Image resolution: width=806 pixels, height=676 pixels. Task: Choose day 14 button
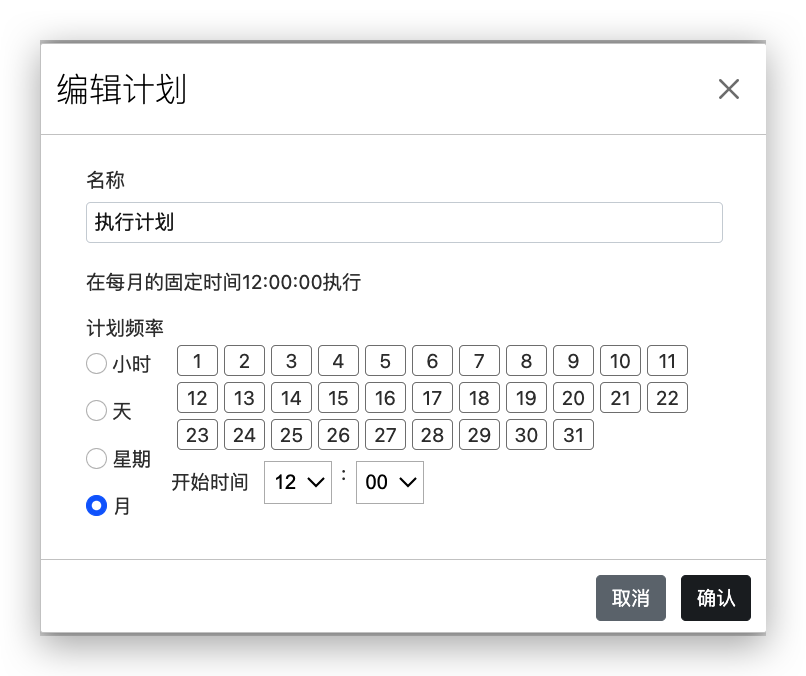291,398
